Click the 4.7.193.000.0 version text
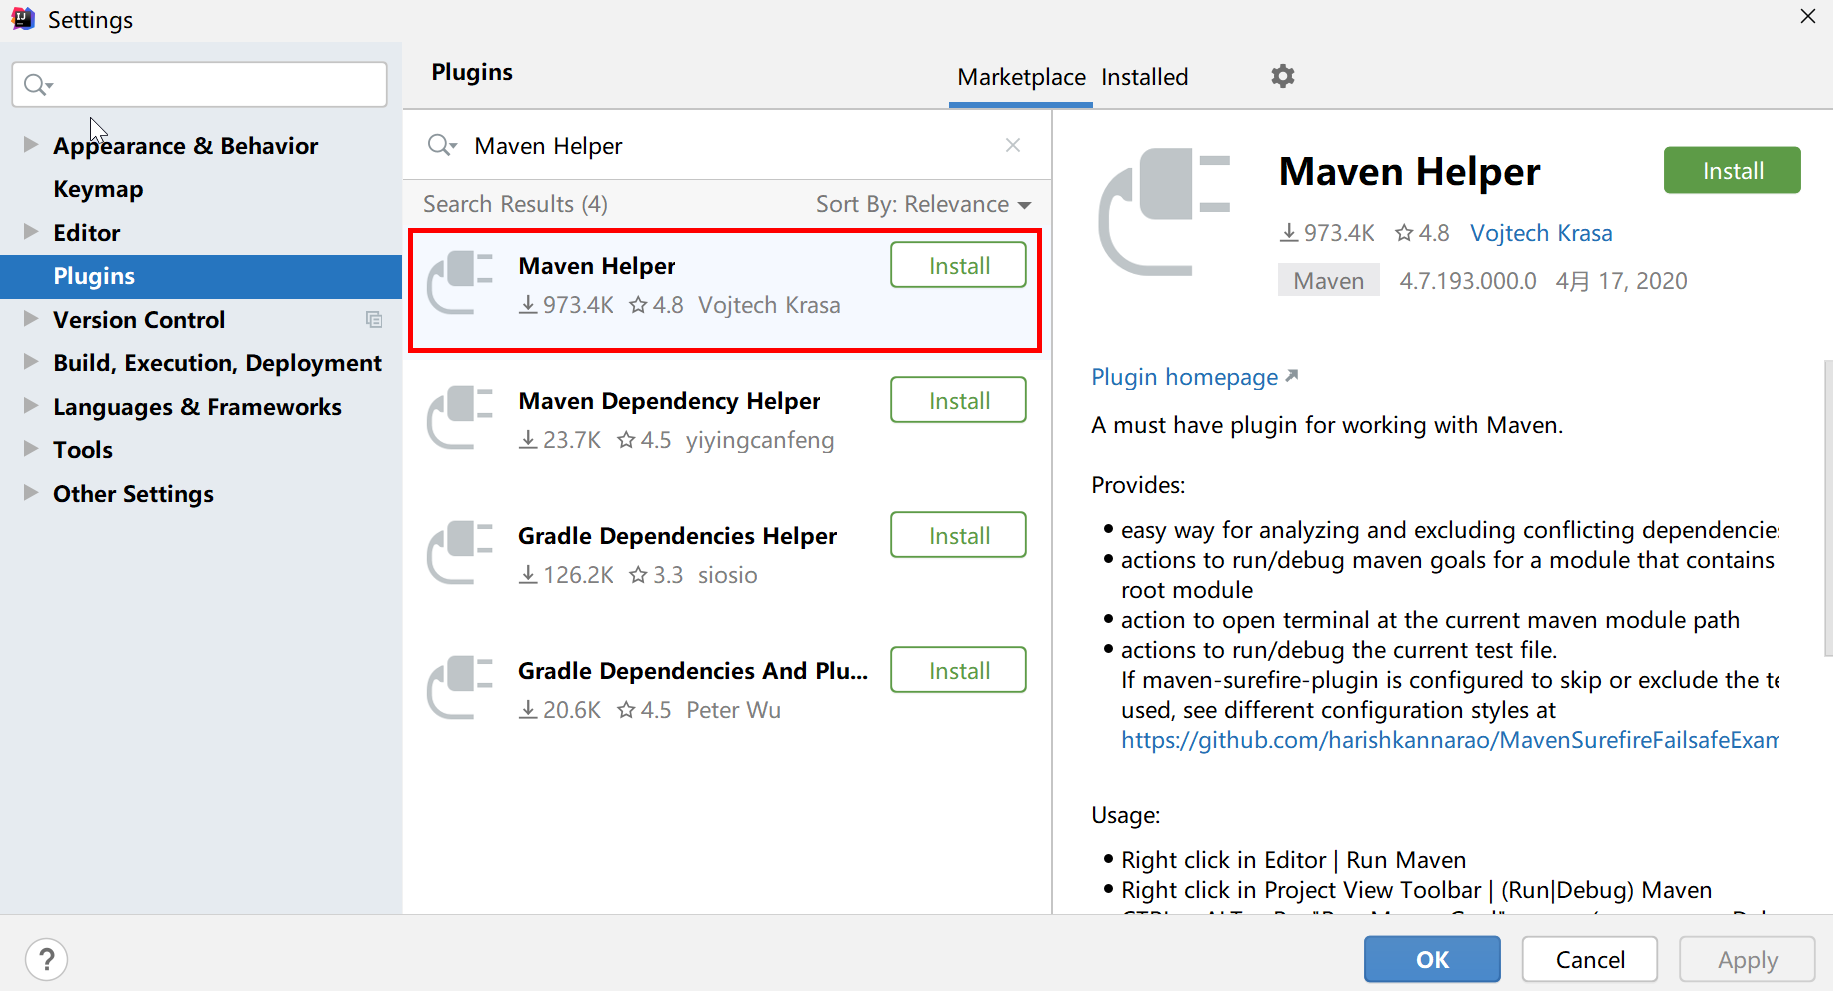This screenshot has height=991, width=1833. tap(1467, 281)
